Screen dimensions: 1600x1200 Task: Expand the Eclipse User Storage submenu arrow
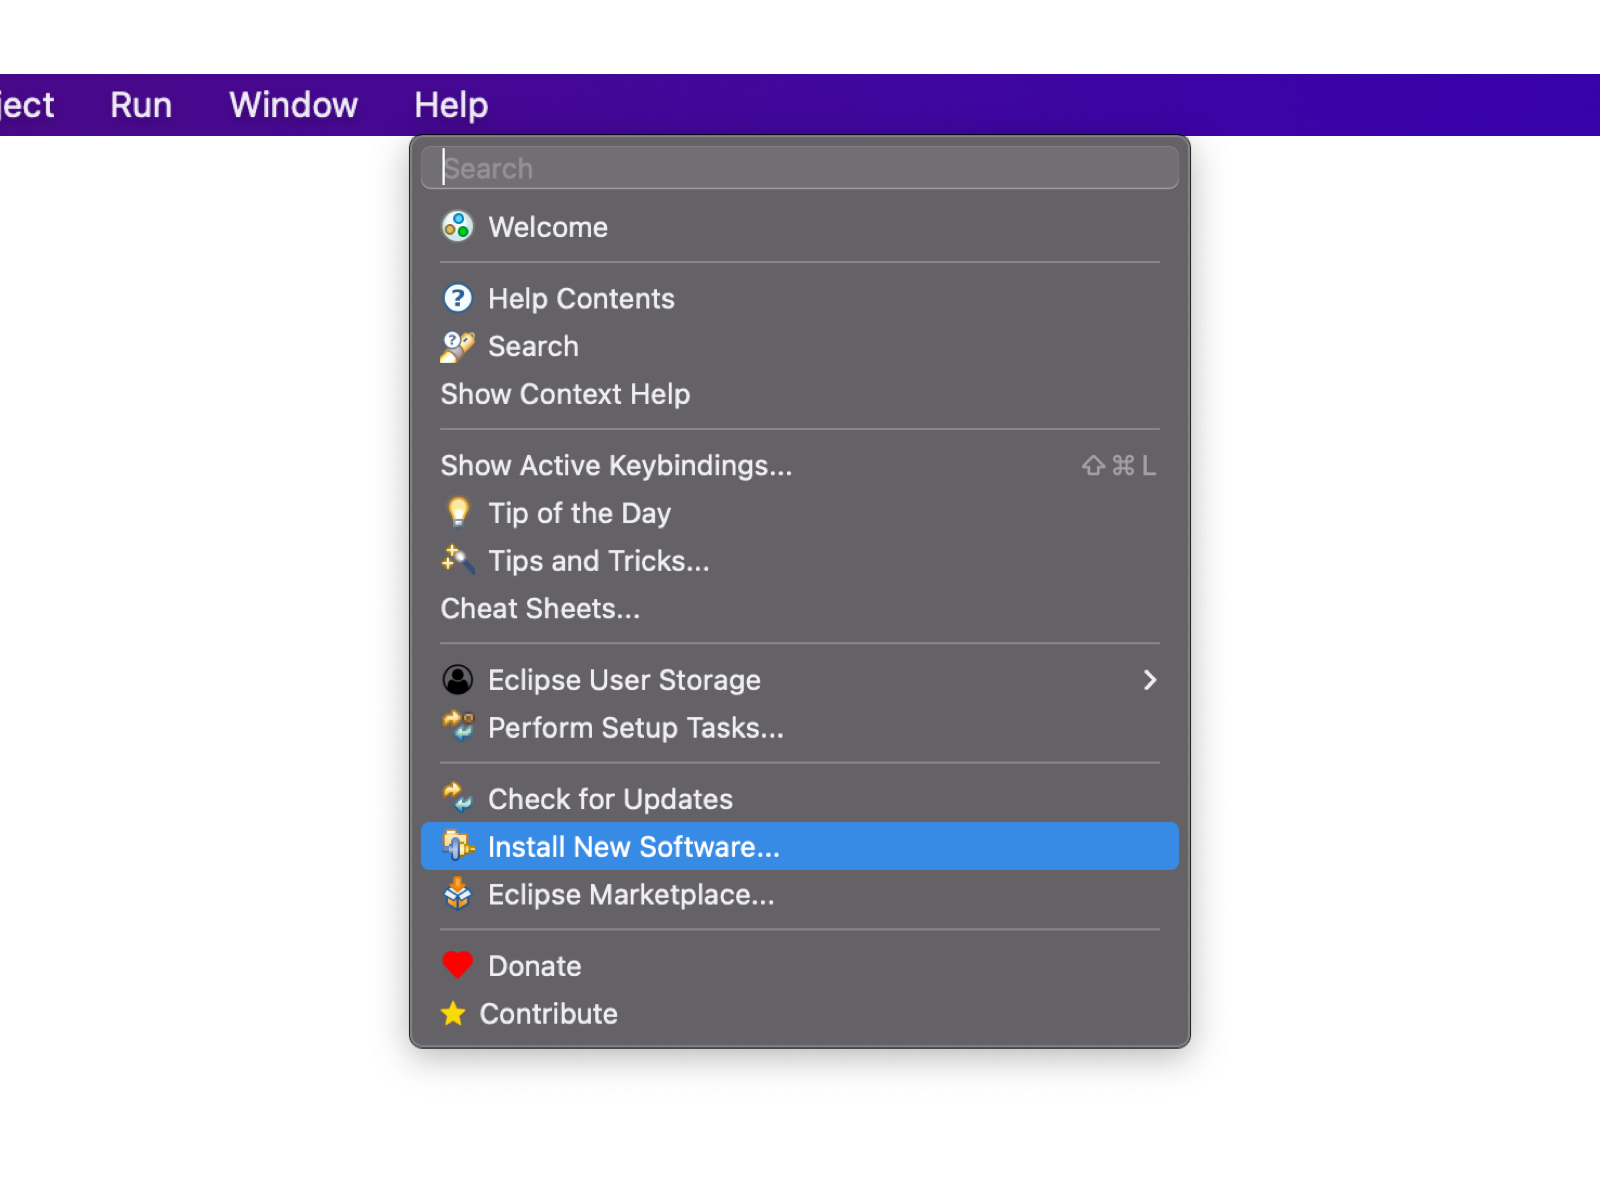(x=1150, y=680)
